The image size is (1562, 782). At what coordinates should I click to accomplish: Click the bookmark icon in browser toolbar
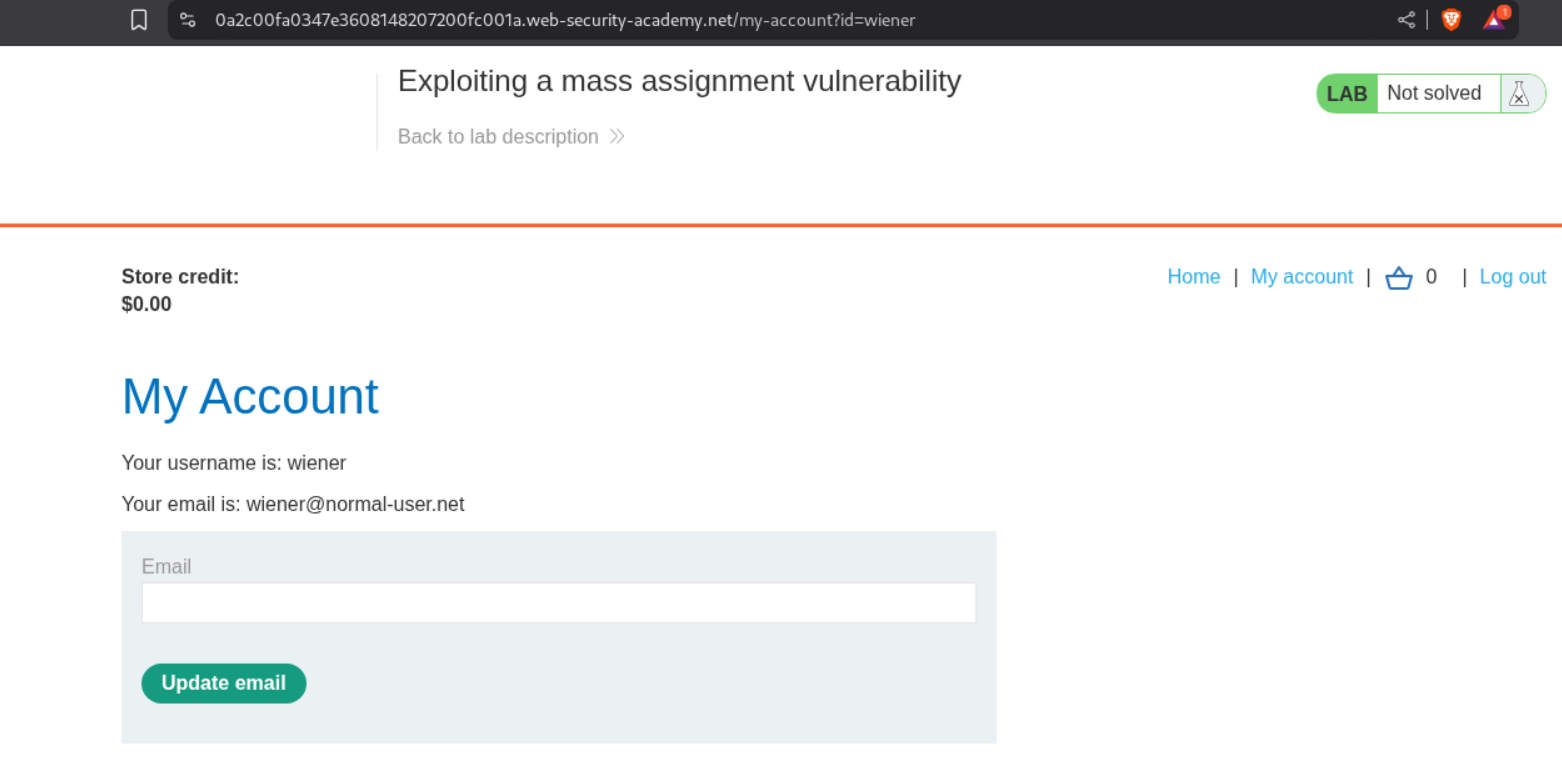click(139, 20)
